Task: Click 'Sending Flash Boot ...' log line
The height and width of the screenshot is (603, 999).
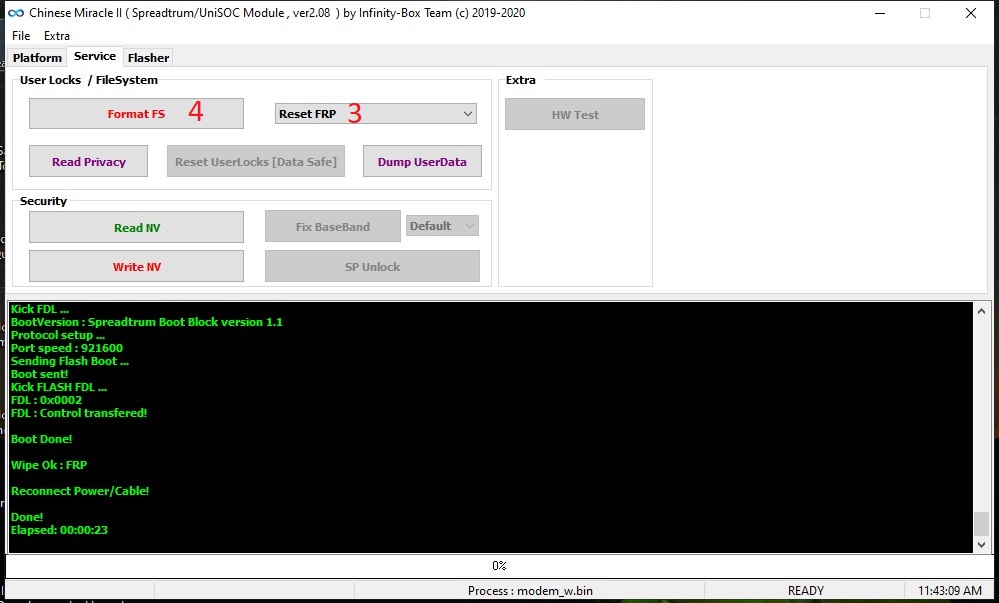Action: pos(70,361)
